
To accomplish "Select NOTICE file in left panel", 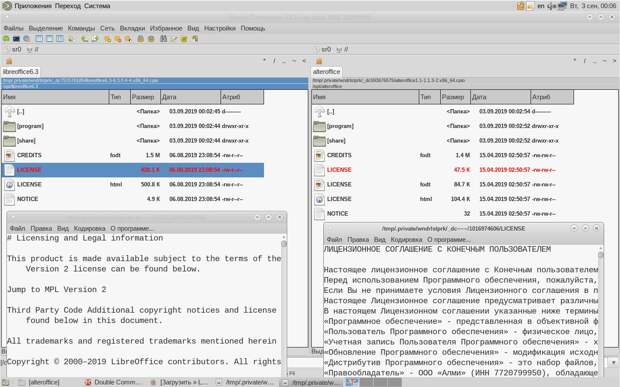I will [x=133, y=199].
